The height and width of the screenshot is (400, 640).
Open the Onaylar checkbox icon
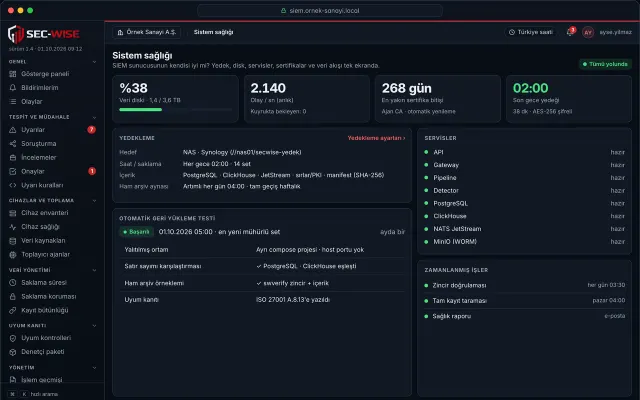13,171
